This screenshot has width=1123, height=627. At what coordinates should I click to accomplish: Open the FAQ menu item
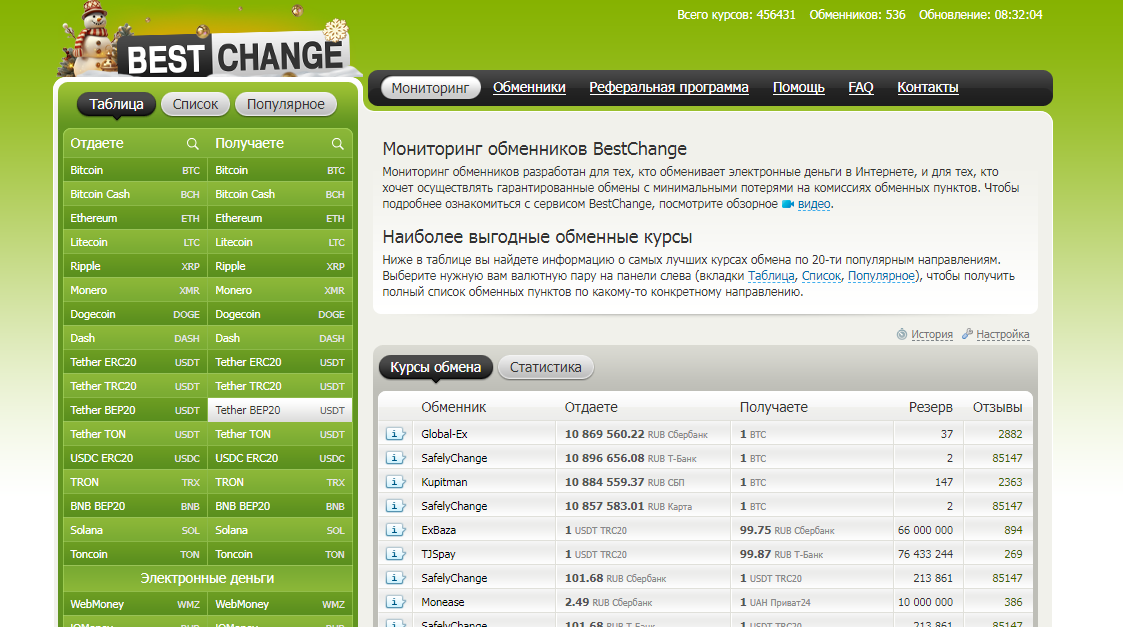coord(861,87)
